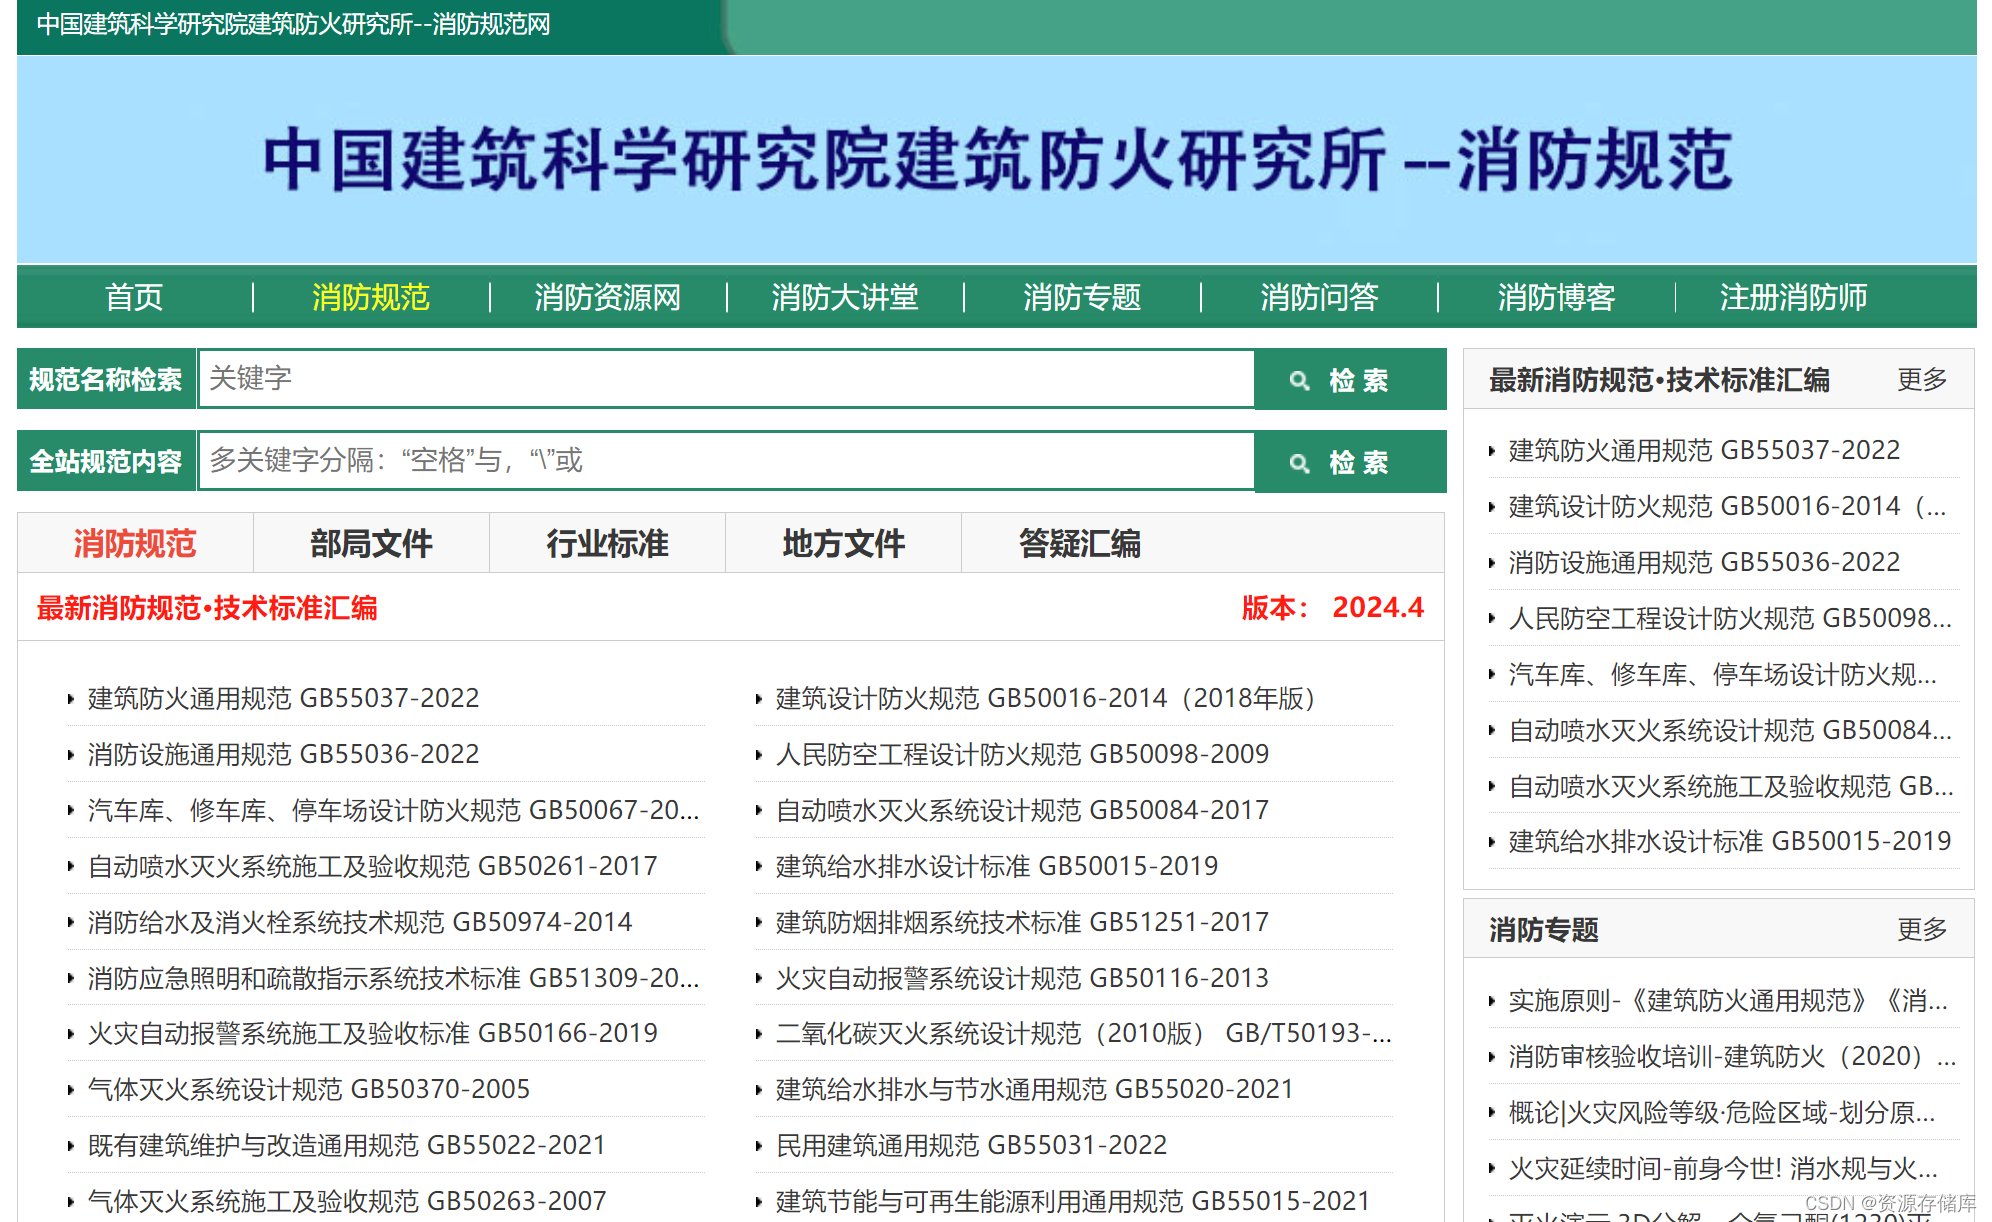Open 注册消防师 navigation item
1992x1222 pixels.
coord(1792,297)
